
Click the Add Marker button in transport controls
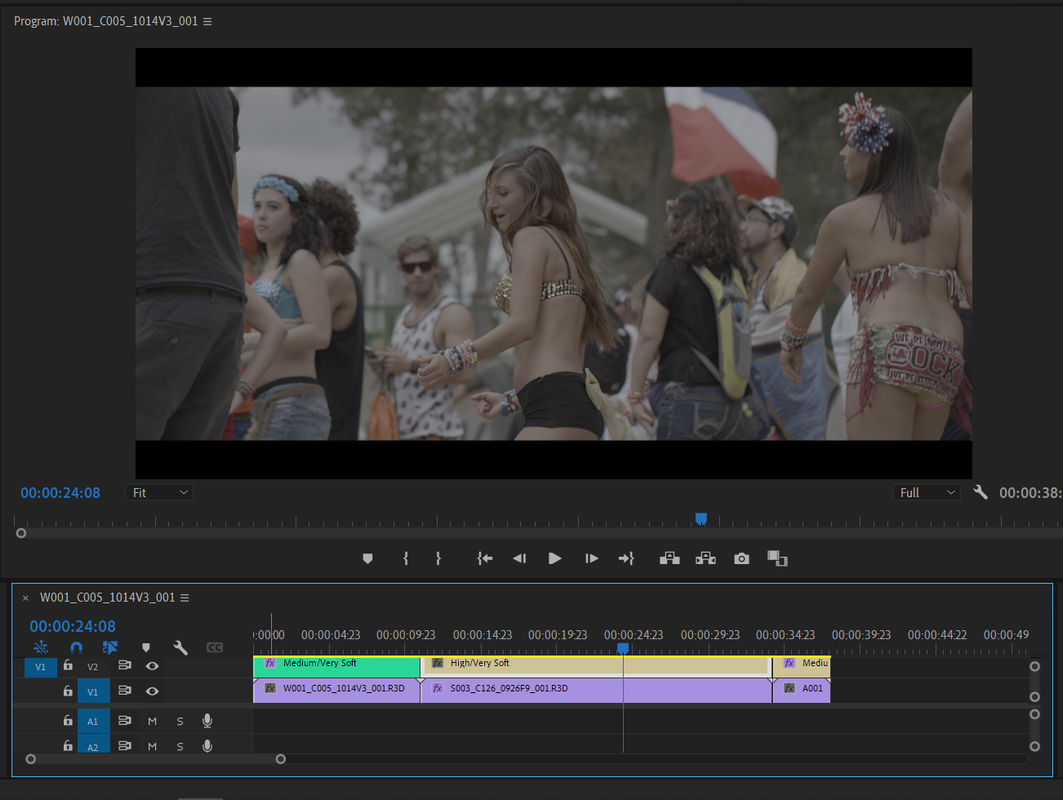click(x=367, y=559)
